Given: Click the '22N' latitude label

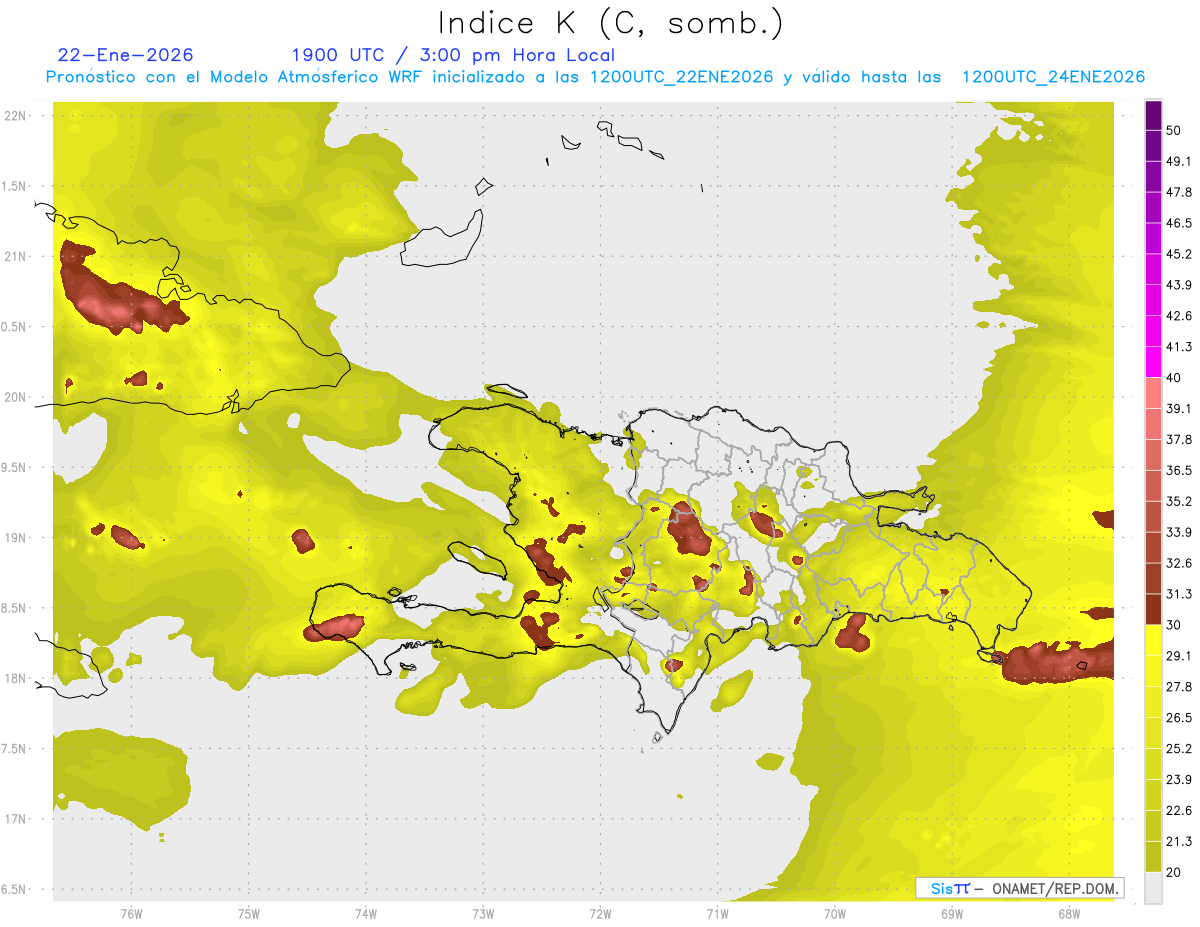Looking at the screenshot, I should tap(15, 116).
